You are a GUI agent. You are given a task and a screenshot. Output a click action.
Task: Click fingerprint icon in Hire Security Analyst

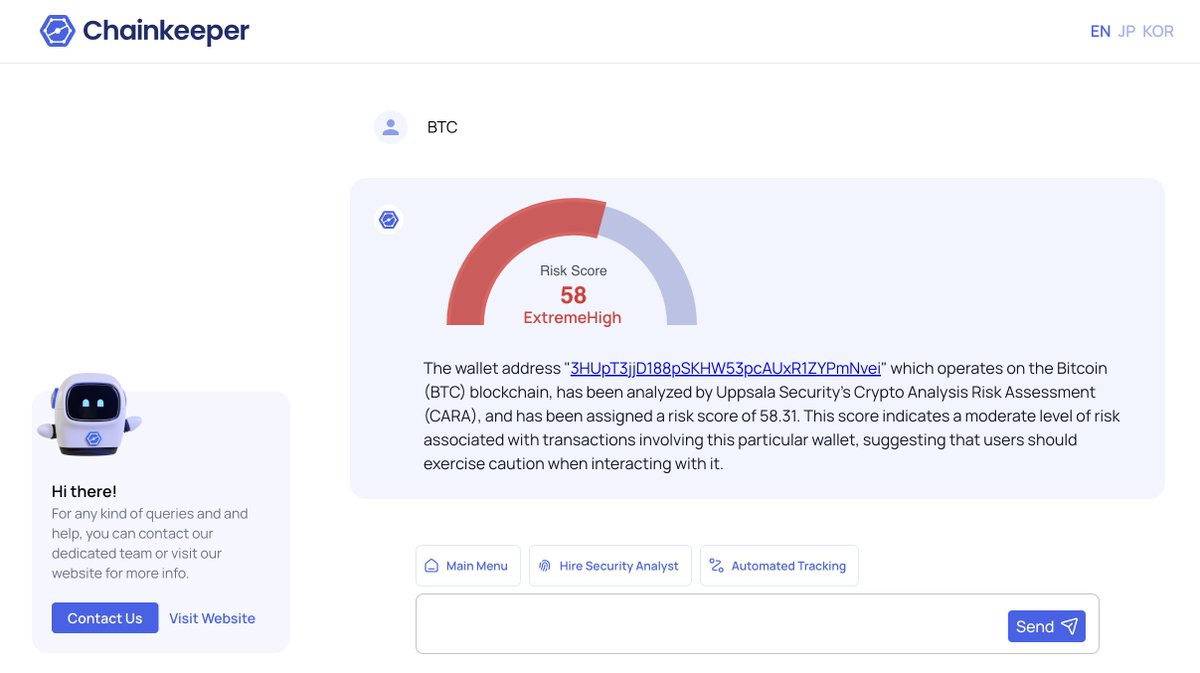pos(545,565)
